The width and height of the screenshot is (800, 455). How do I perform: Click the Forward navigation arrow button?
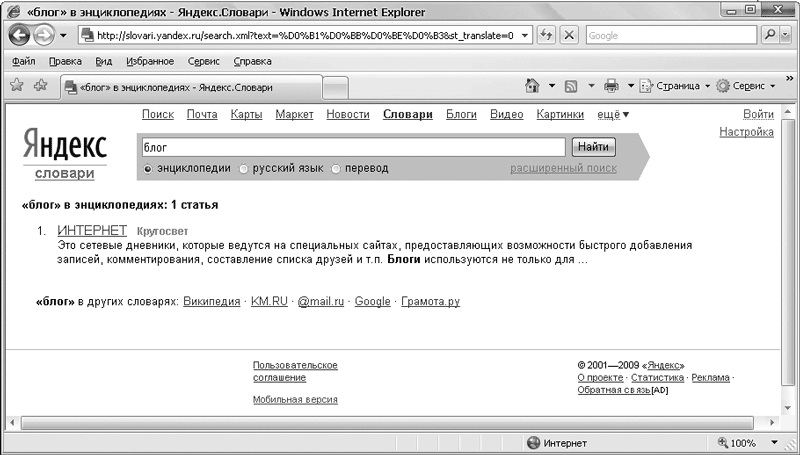click(45, 35)
